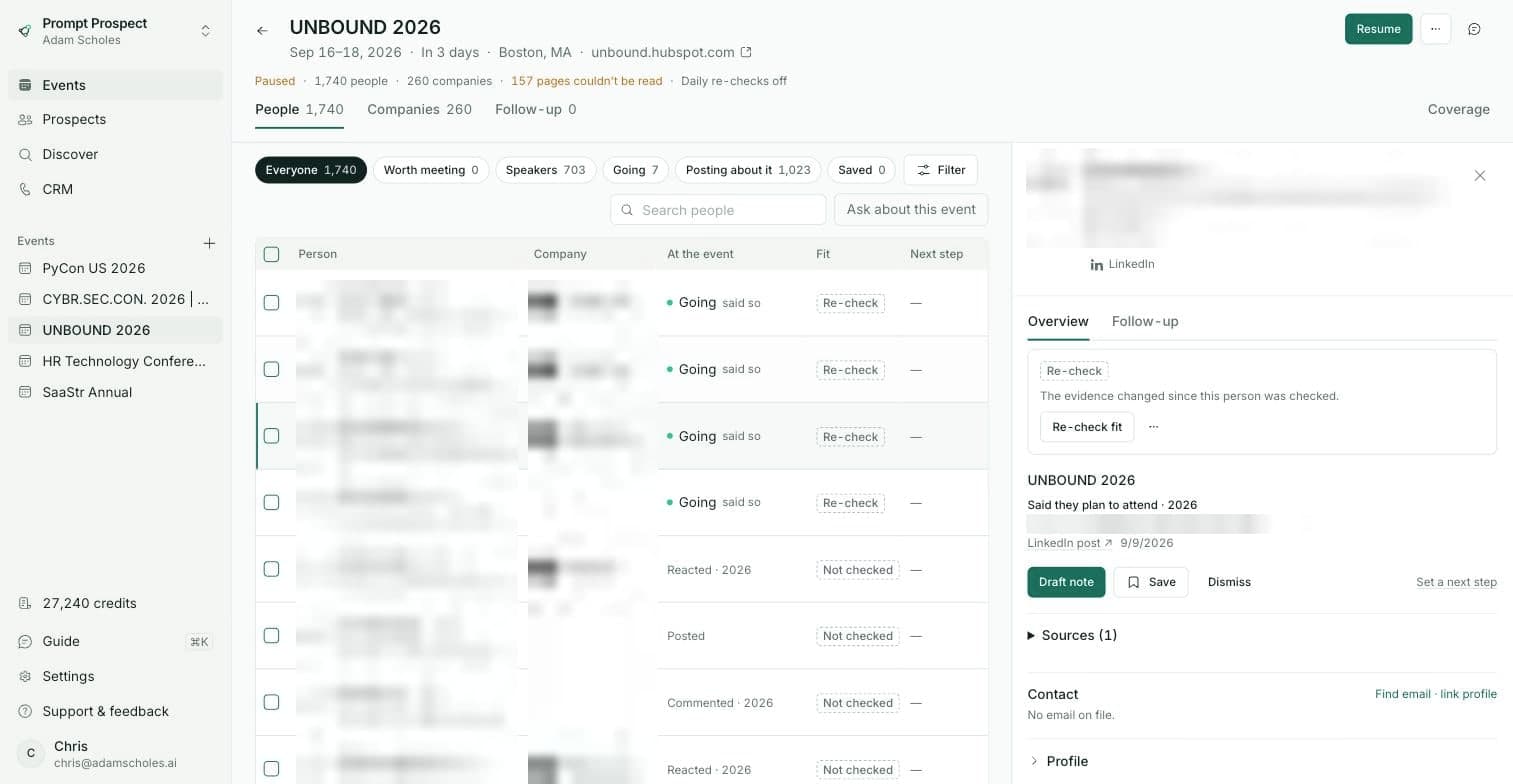
Task: Switch to the Follow-up 0 tab under the event title
Action: (535, 109)
